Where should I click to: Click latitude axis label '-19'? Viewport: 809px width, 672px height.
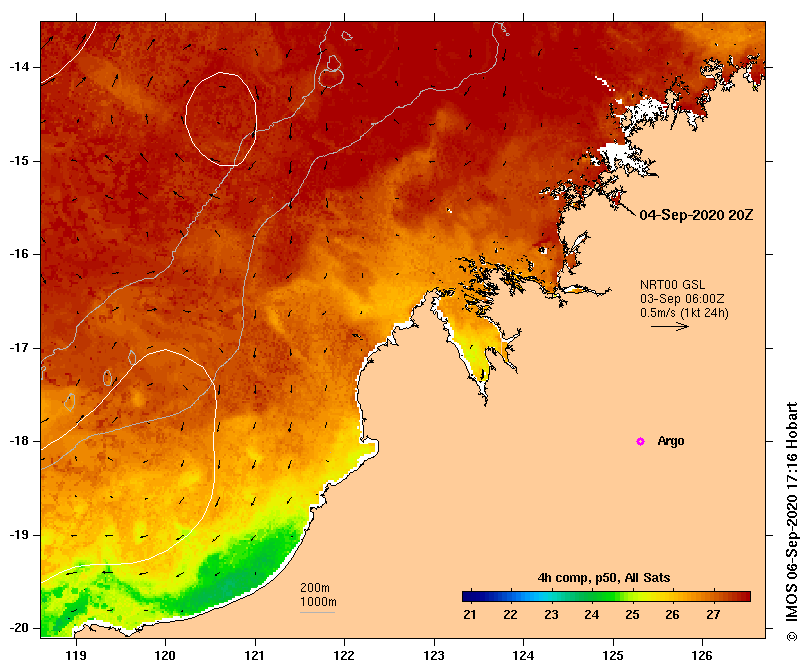(20, 535)
